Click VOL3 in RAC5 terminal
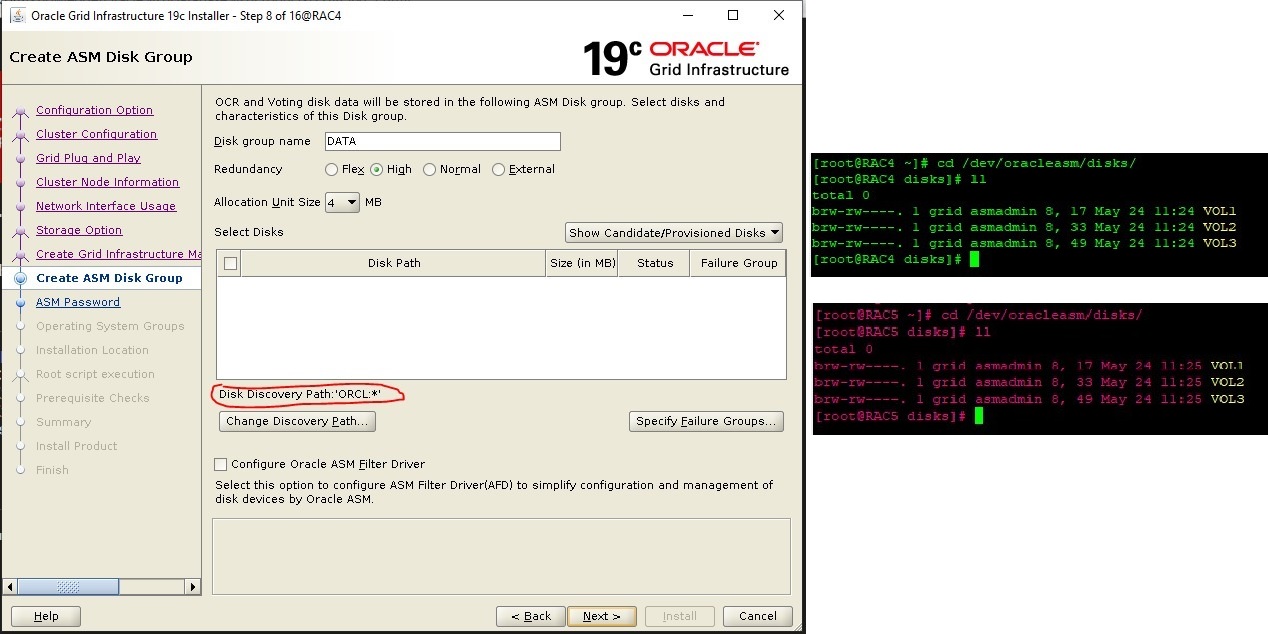The width and height of the screenshot is (1268, 634). pyautogui.click(x=1227, y=399)
